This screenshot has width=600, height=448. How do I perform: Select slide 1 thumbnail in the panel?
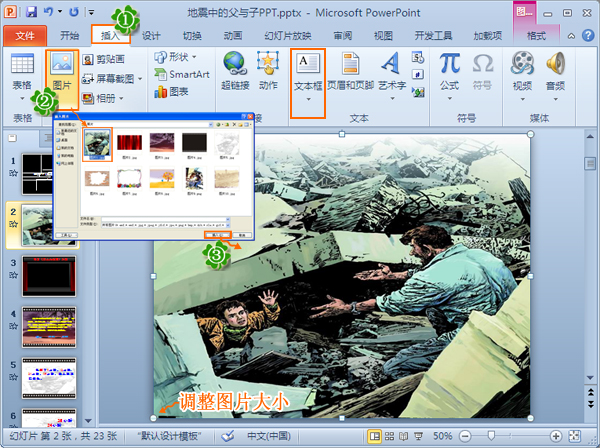[38, 174]
